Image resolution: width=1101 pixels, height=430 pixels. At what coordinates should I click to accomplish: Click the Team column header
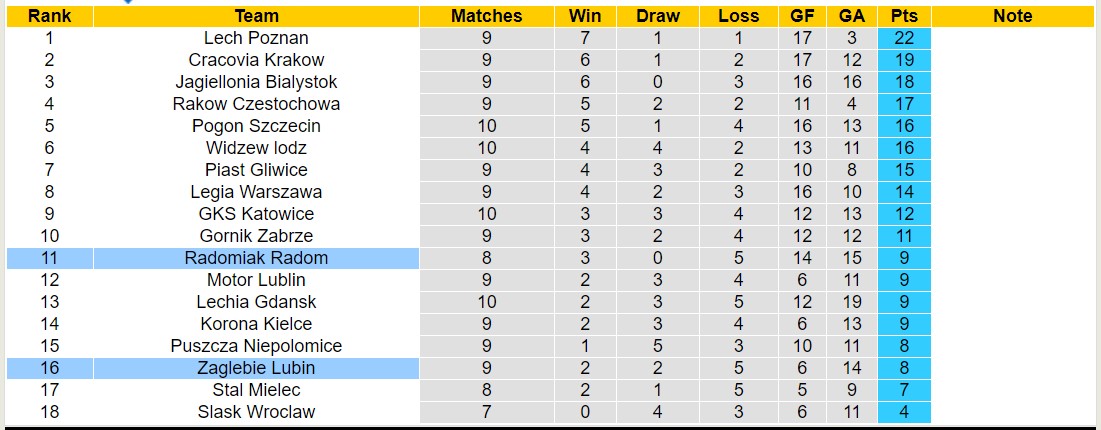(x=256, y=16)
